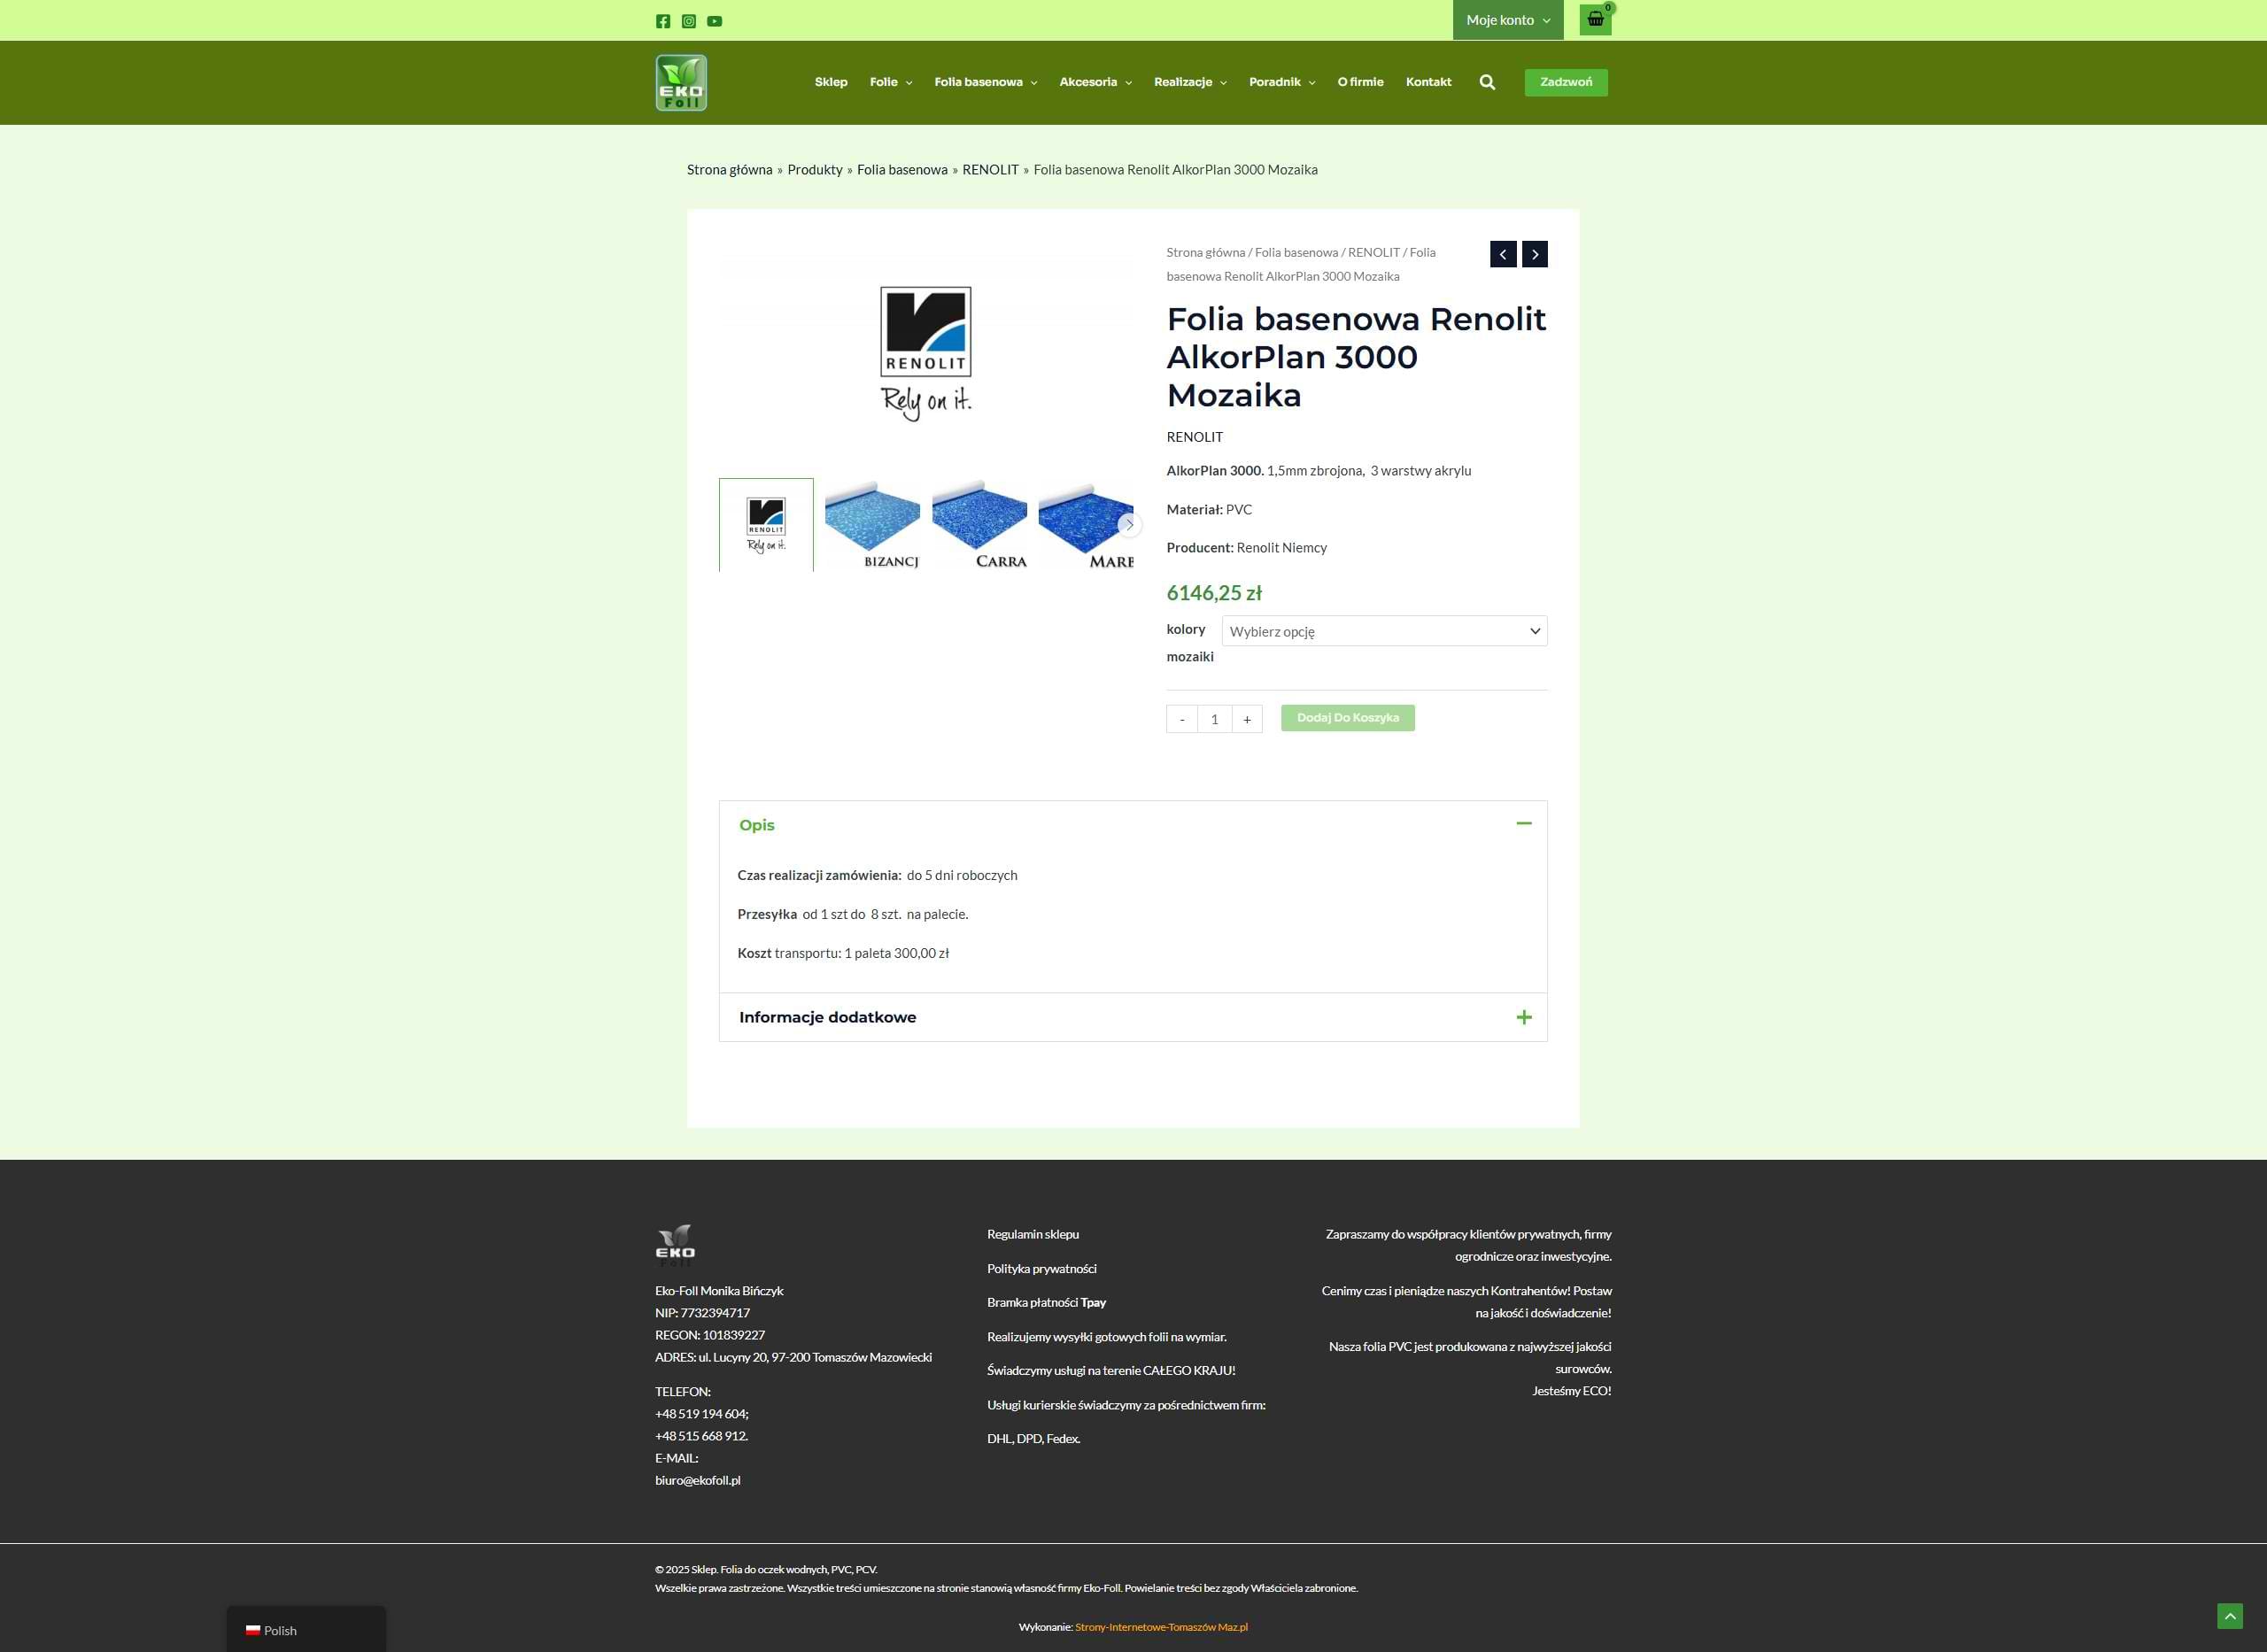Go to previous product arrow
The image size is (2267, 1652).
(1503, 254)
